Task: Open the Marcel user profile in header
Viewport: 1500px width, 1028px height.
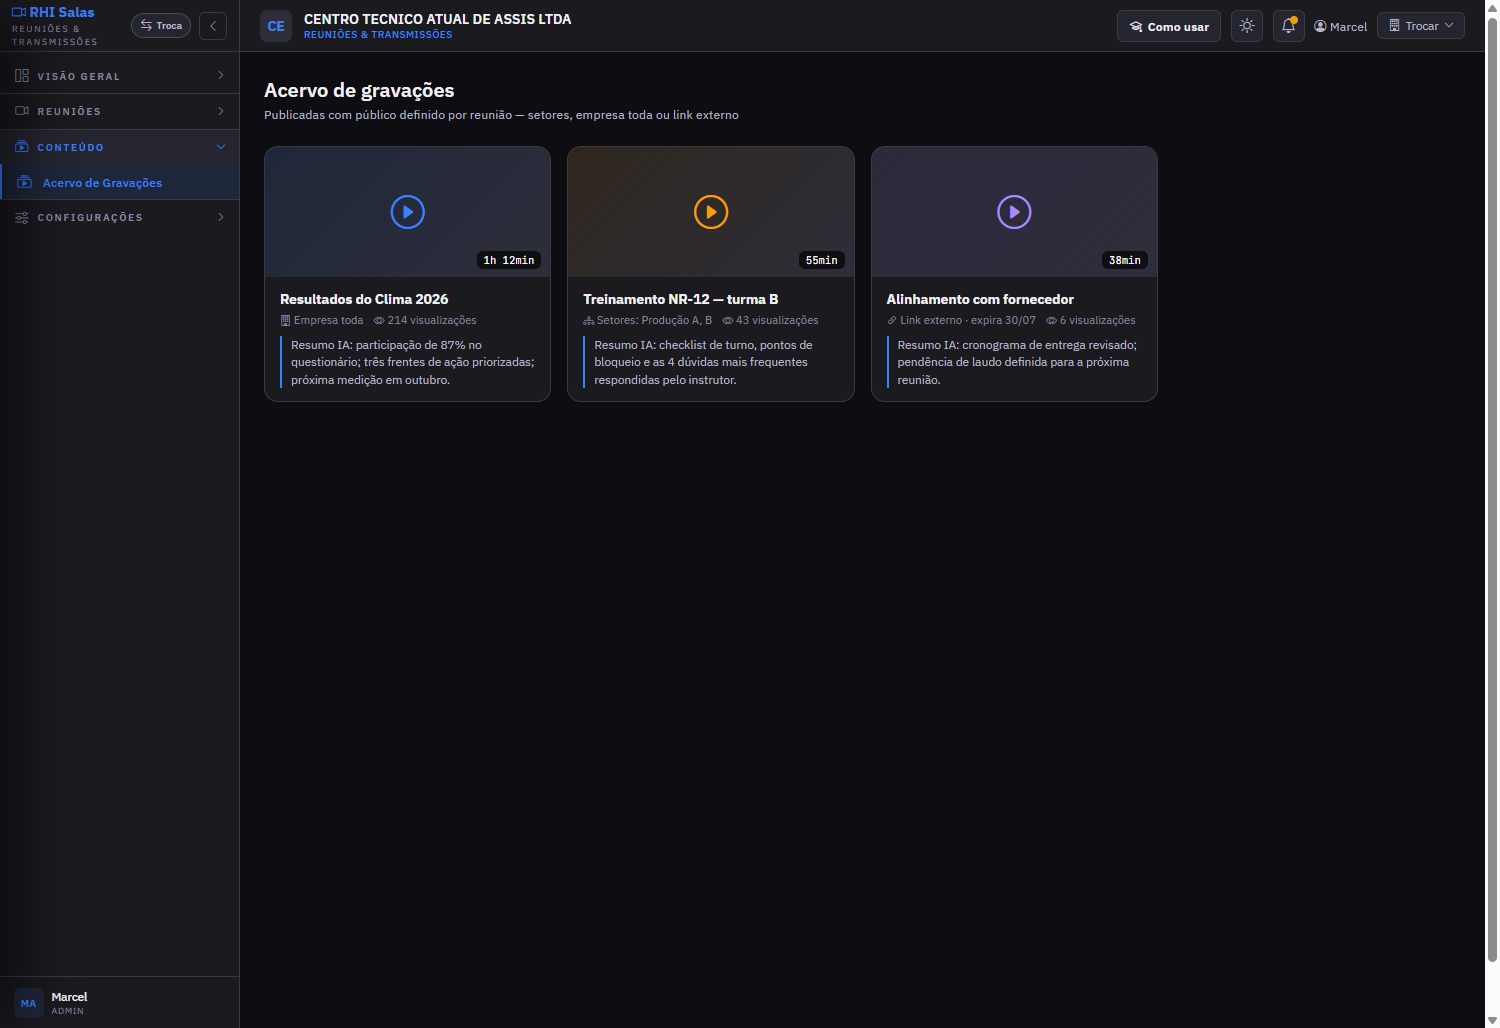Action: pyautogui.click(x=1340, y=26)
